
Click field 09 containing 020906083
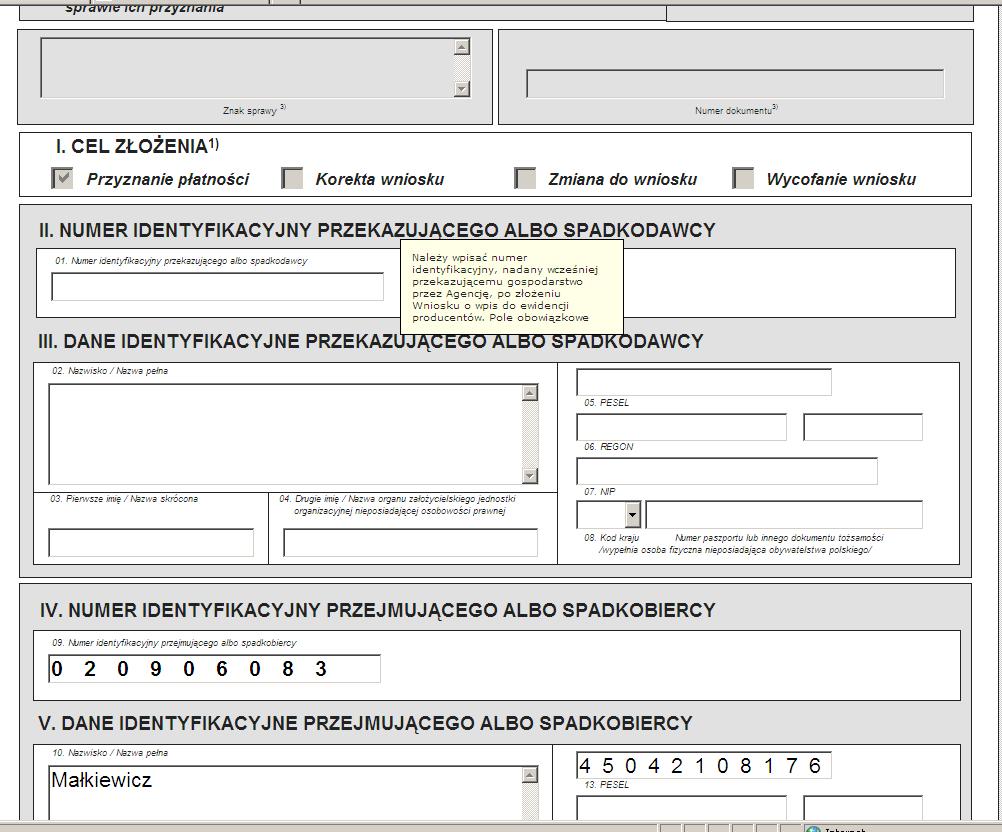214,668
